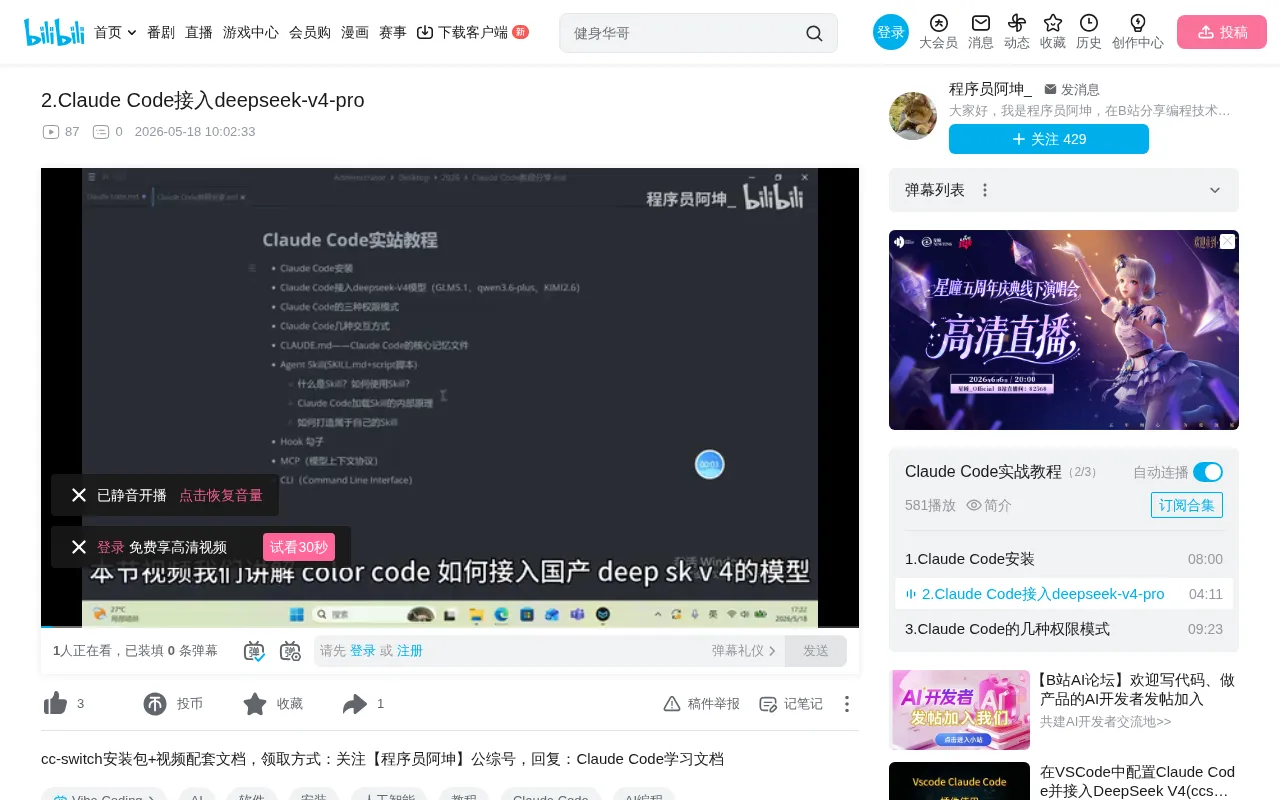
Task: Click 试看30秒 button
Action: [299, 547]
